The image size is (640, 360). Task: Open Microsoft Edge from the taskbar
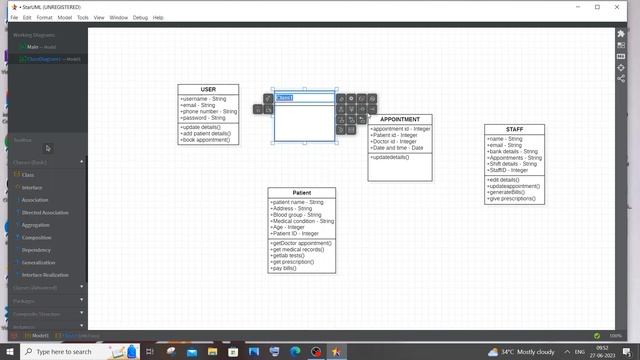pos(295,351)
